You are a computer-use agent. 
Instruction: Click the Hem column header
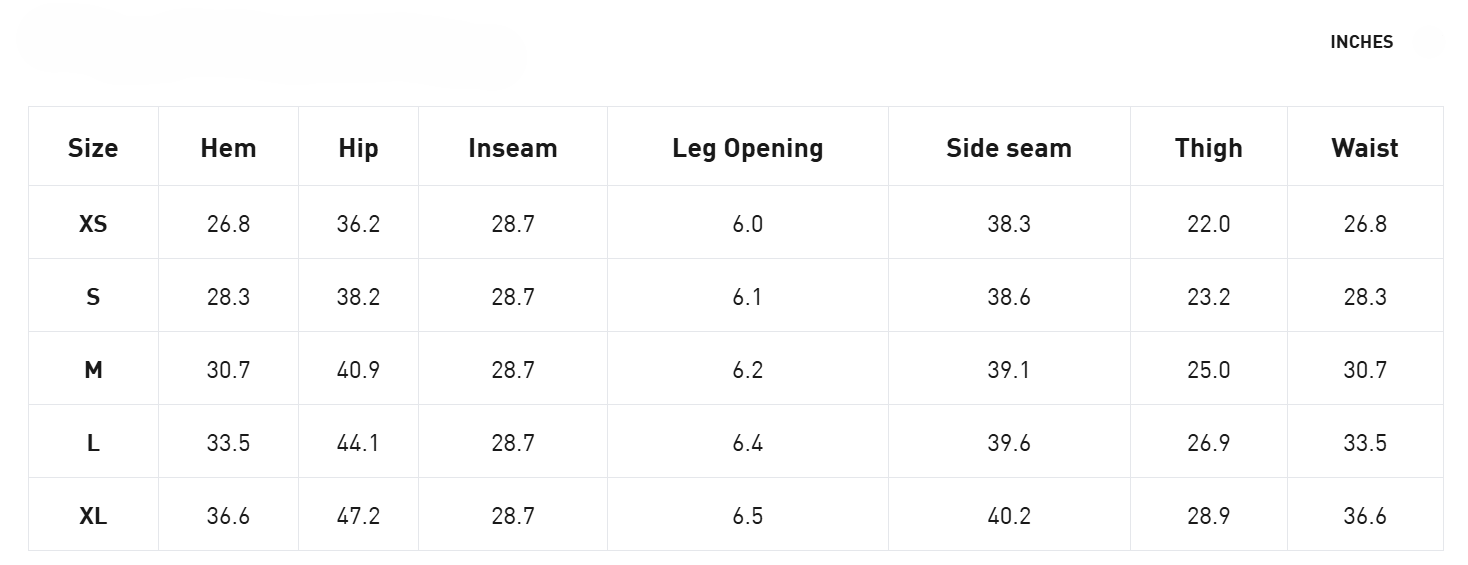click(228, 148)
